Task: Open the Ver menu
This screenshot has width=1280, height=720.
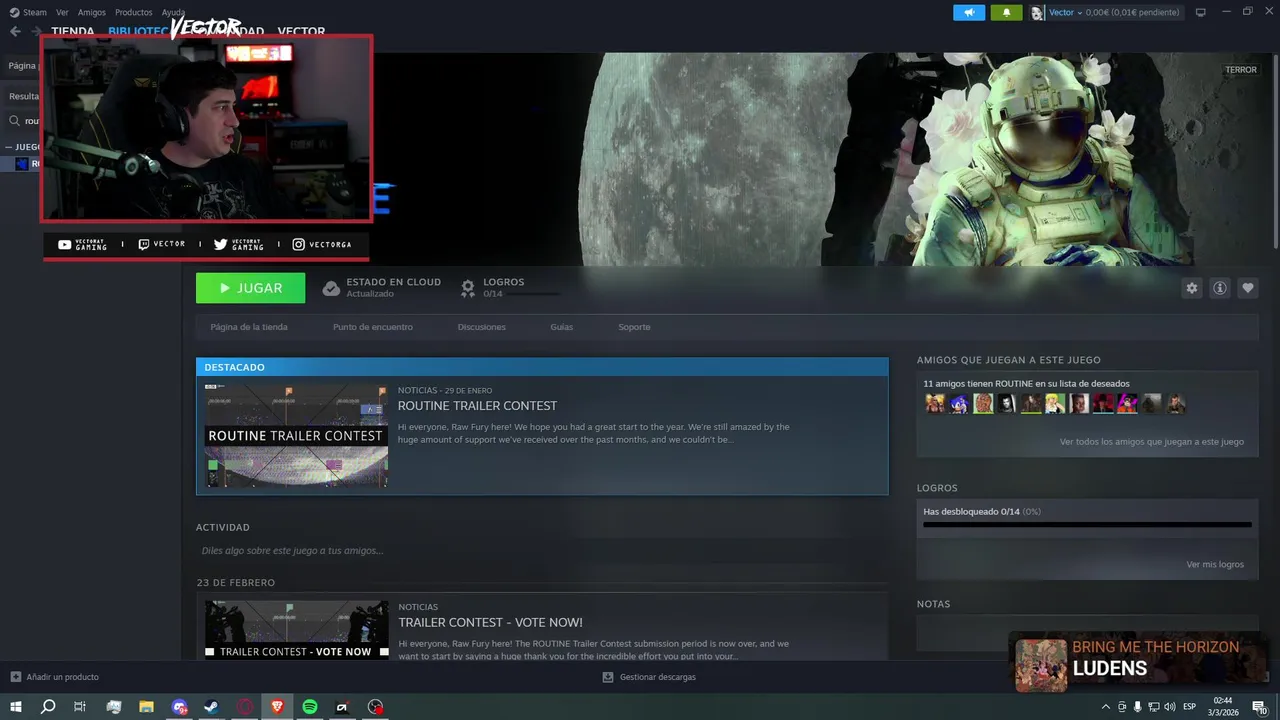Action: [x=62, y=12]
